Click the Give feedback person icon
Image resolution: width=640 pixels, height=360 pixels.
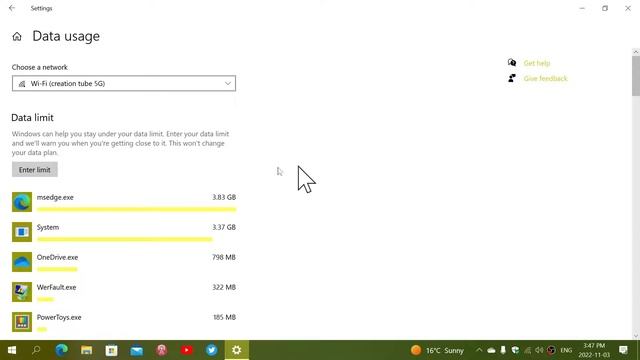coord(512,78)
